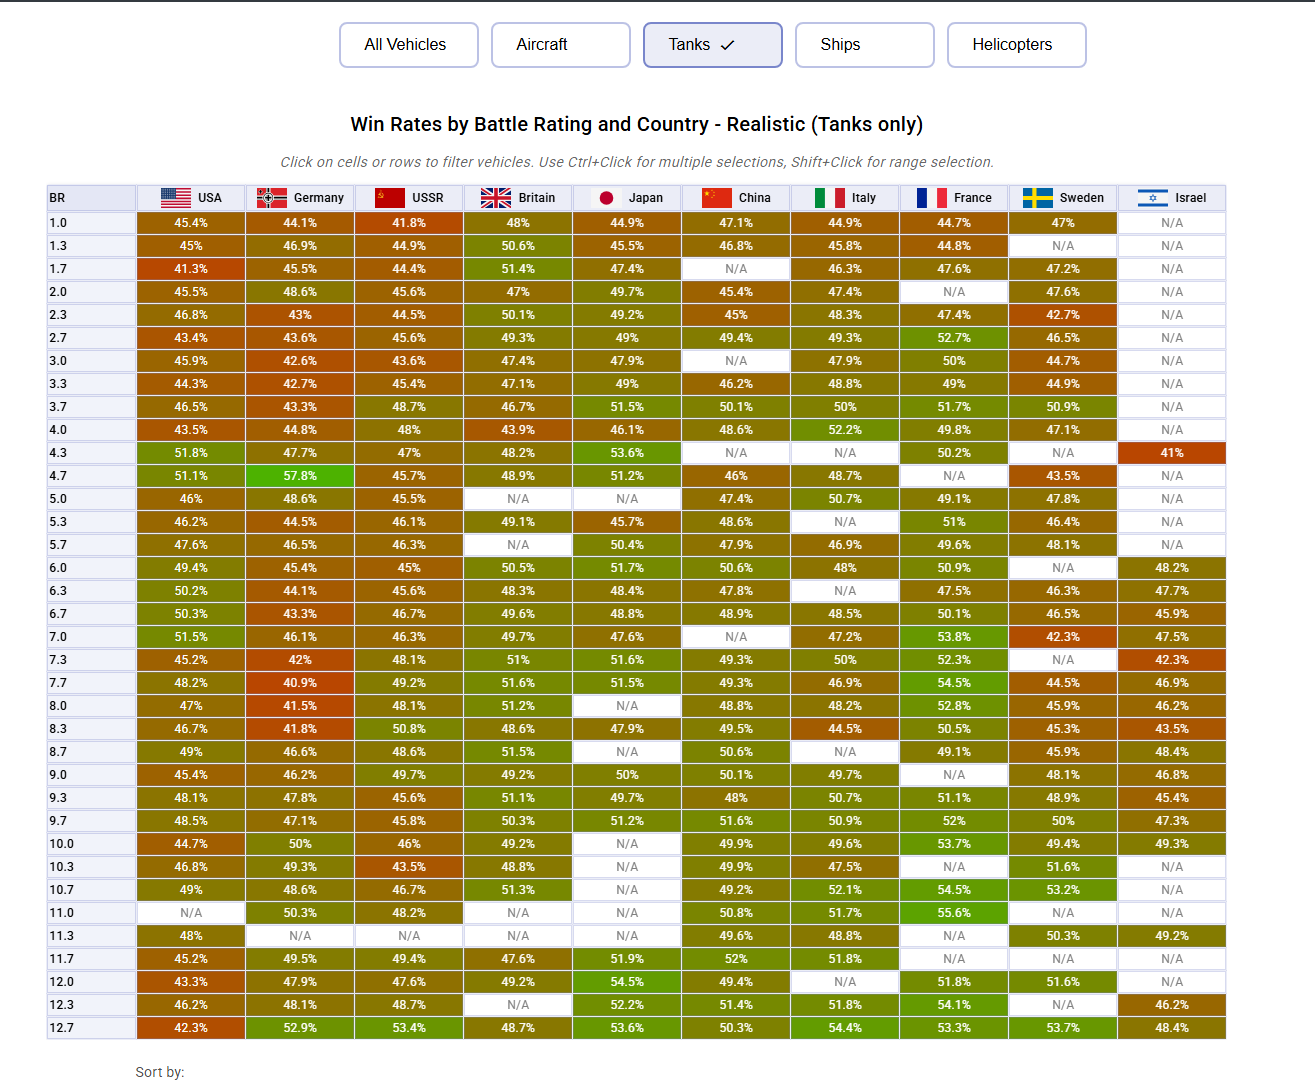Enable the Ships vehicle filter
The height and width of the screenshot is (1081, 1315).
point(865,45)
